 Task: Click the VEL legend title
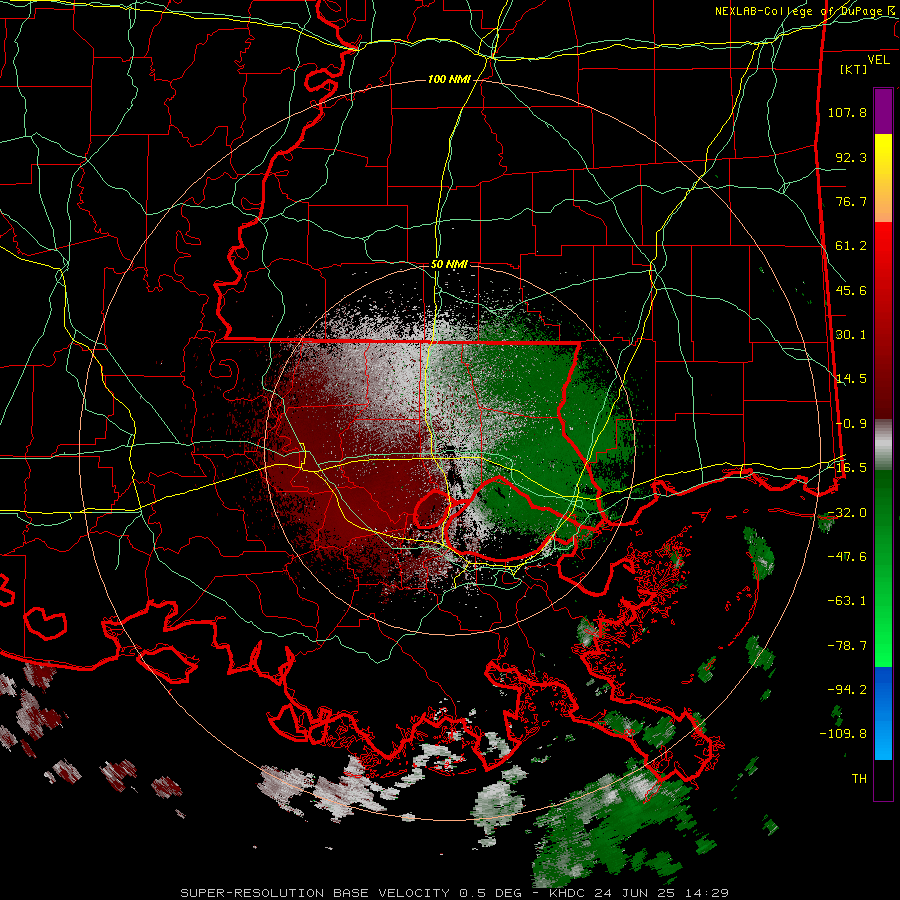(x=878, y=60)
